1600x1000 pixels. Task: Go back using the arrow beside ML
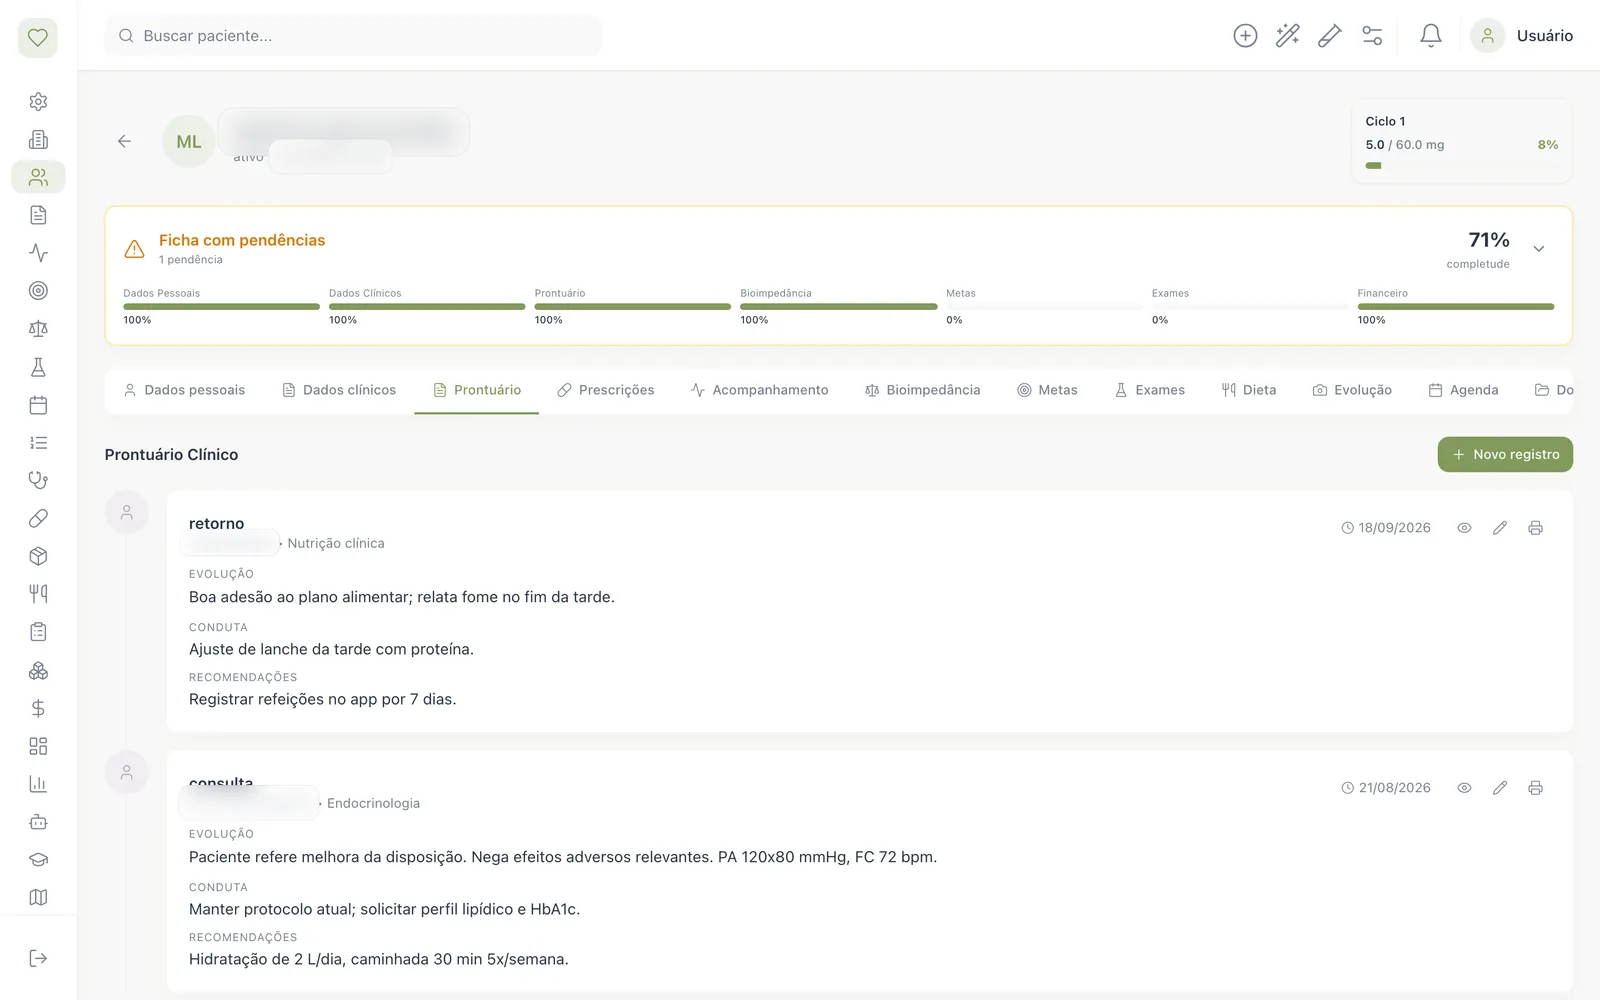click(x=124, y=141)
